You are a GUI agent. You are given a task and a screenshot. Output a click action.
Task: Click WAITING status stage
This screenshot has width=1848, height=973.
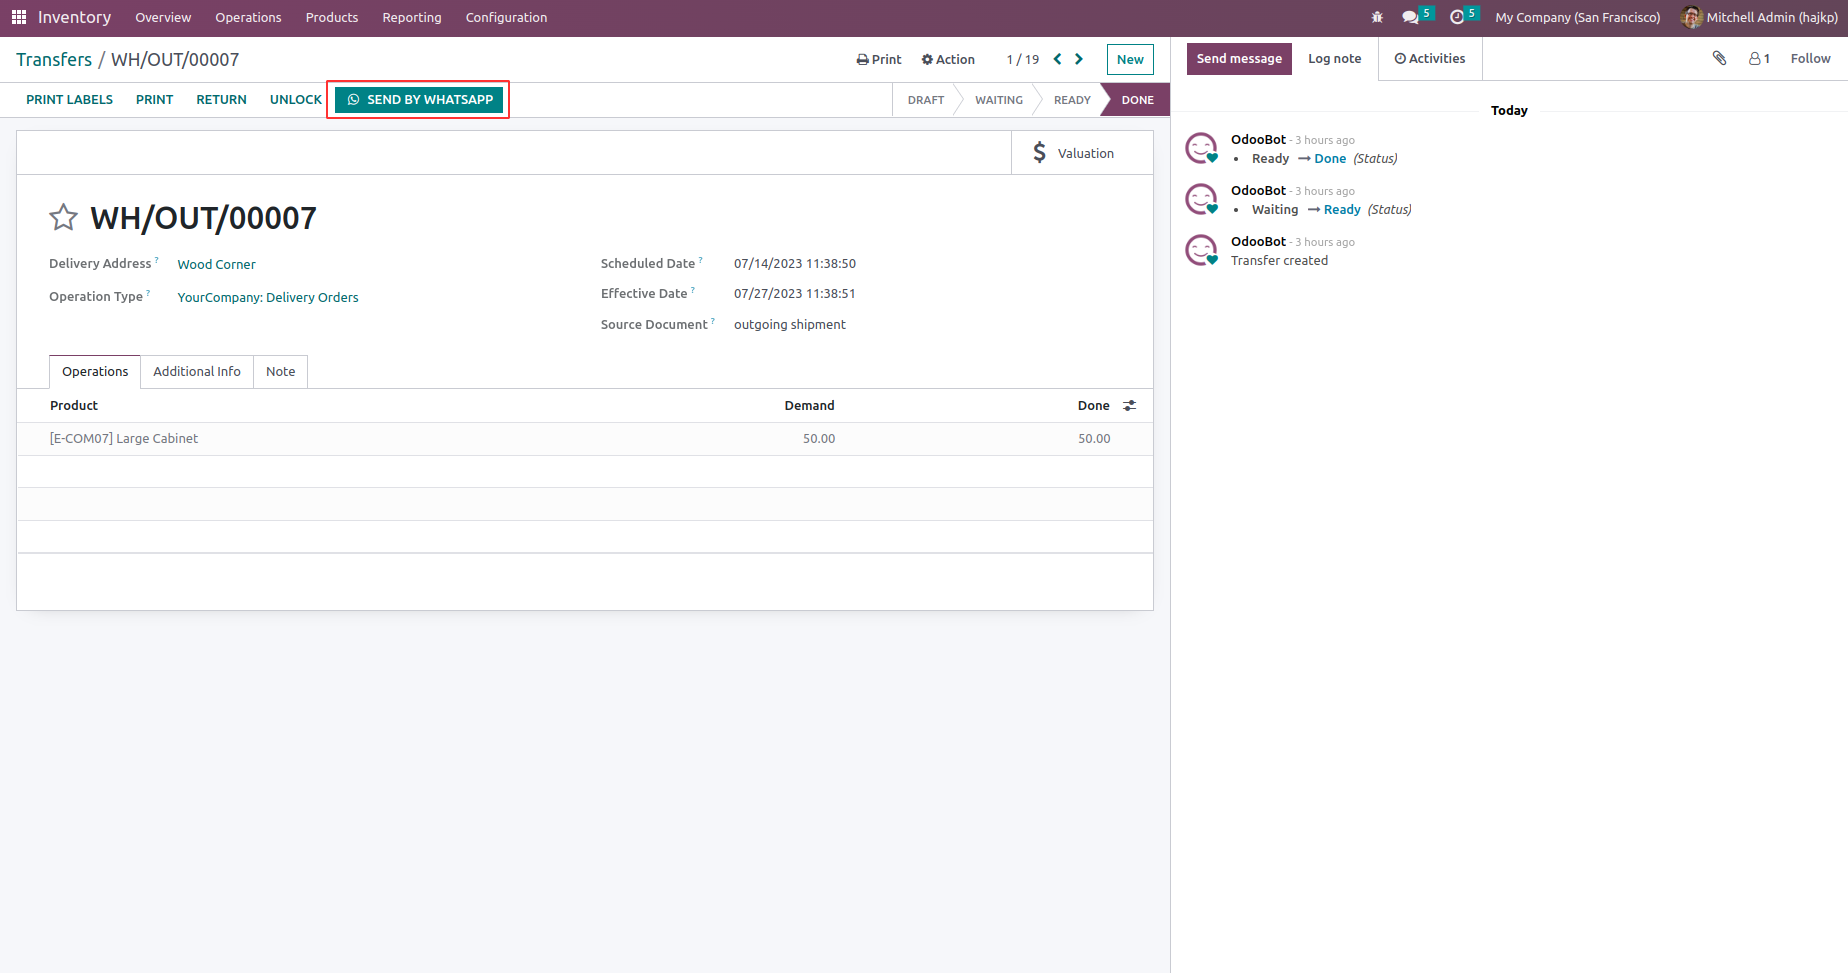tap(999, 100)
